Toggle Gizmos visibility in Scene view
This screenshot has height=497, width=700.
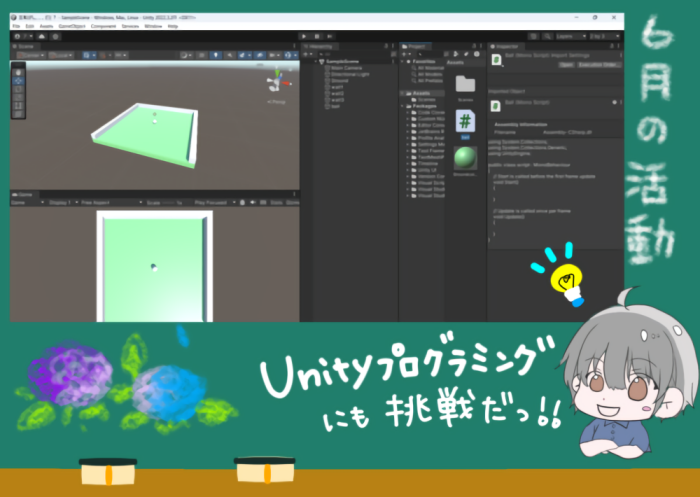(287, 55)
